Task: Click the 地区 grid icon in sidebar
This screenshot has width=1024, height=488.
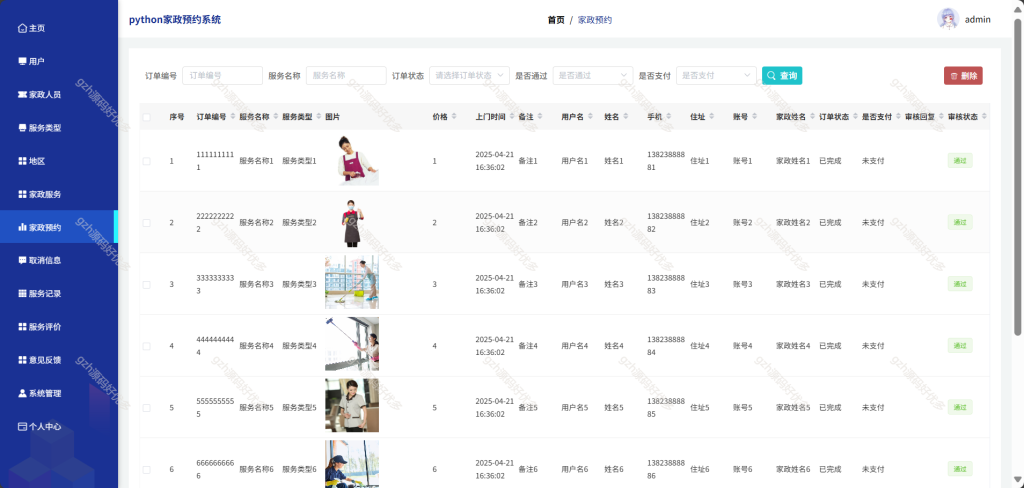Action: 22,161
